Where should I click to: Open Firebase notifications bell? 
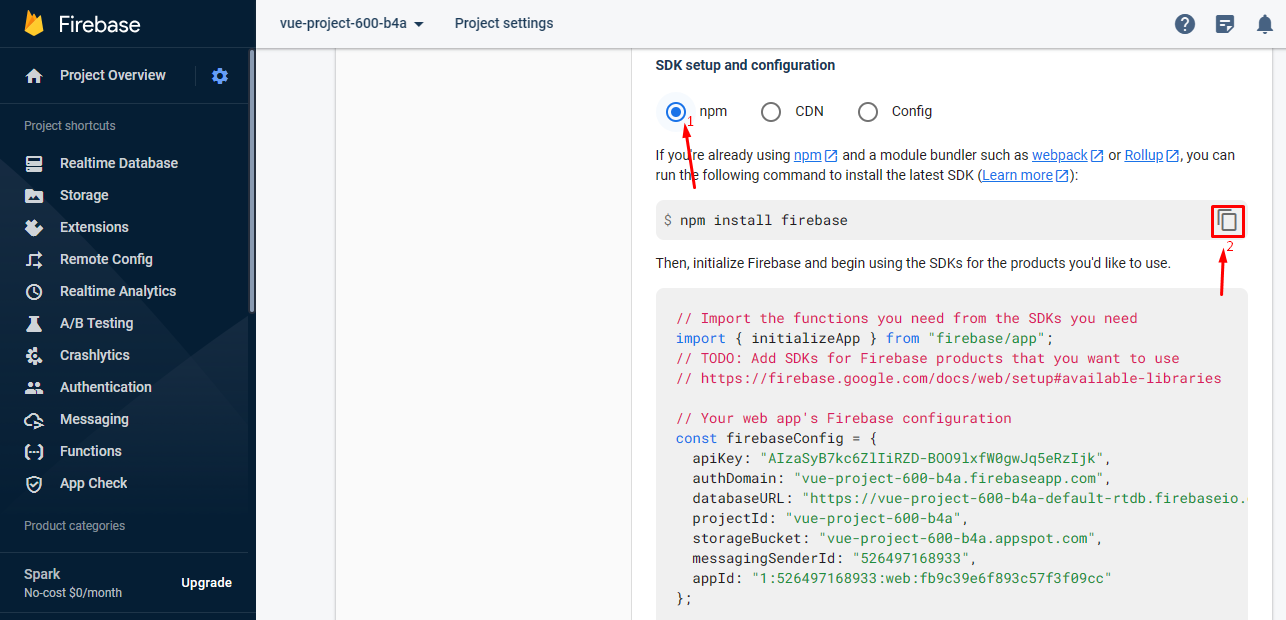[1264, 23]
